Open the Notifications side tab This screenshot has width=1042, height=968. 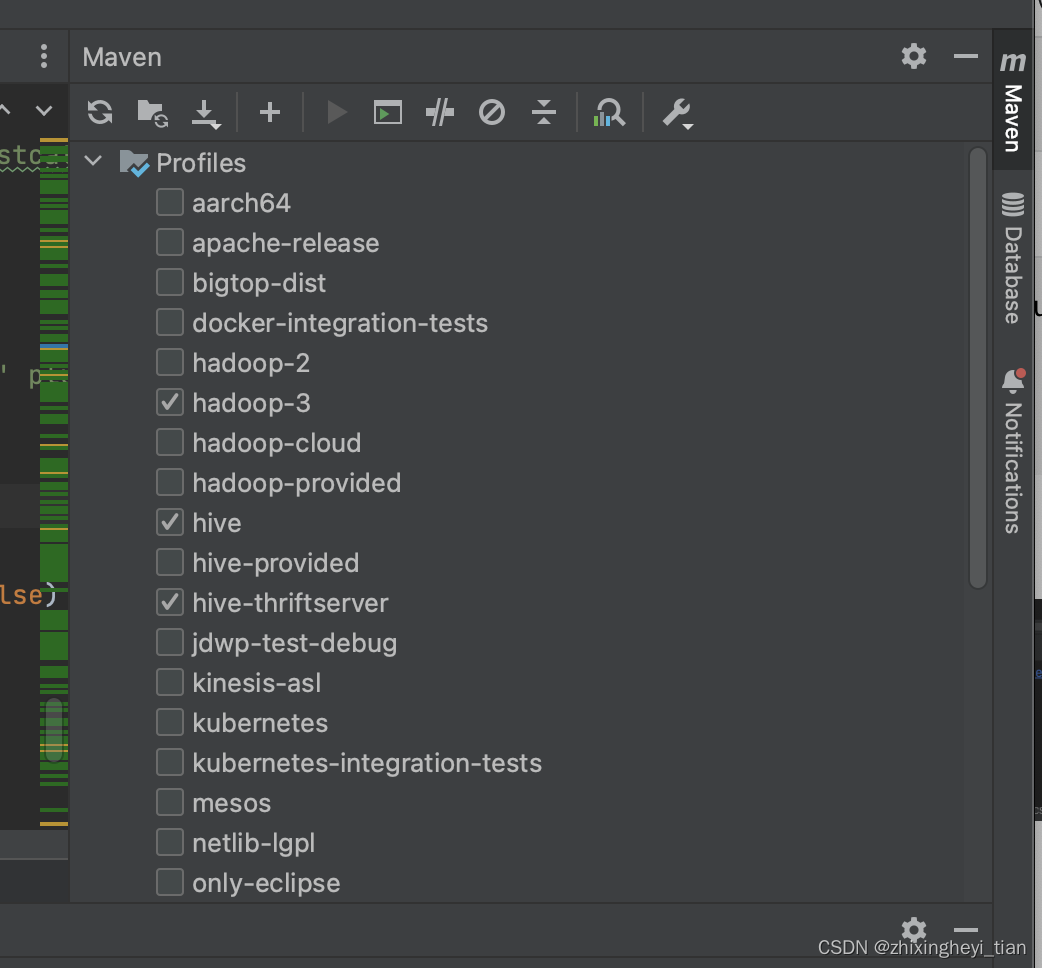[1012, 451]
